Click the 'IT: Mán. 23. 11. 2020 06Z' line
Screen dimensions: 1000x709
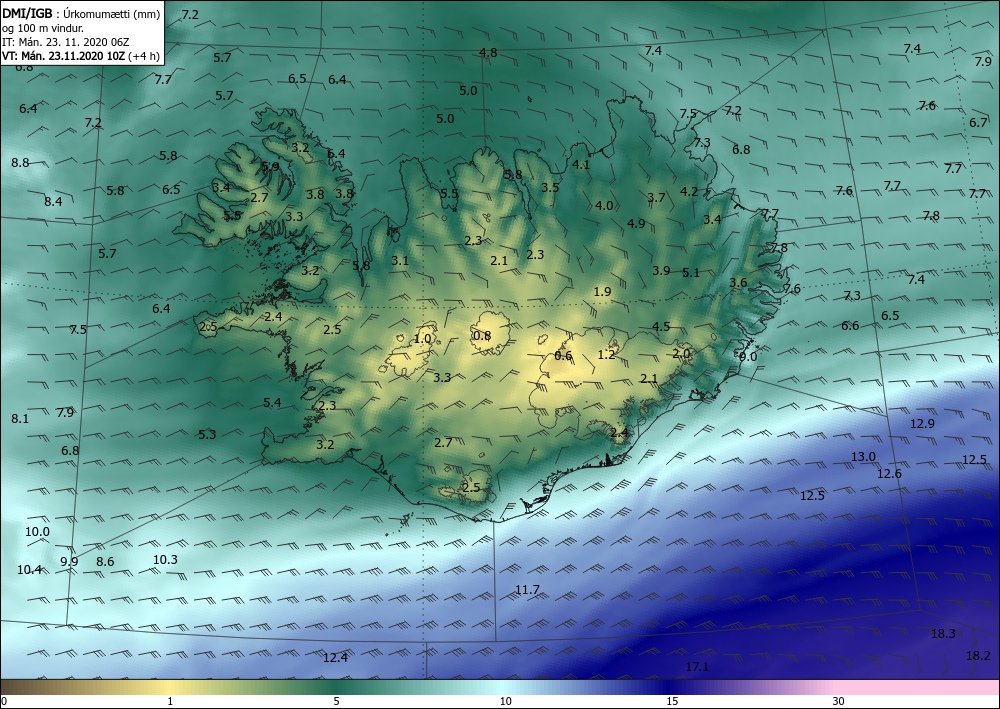66,42
